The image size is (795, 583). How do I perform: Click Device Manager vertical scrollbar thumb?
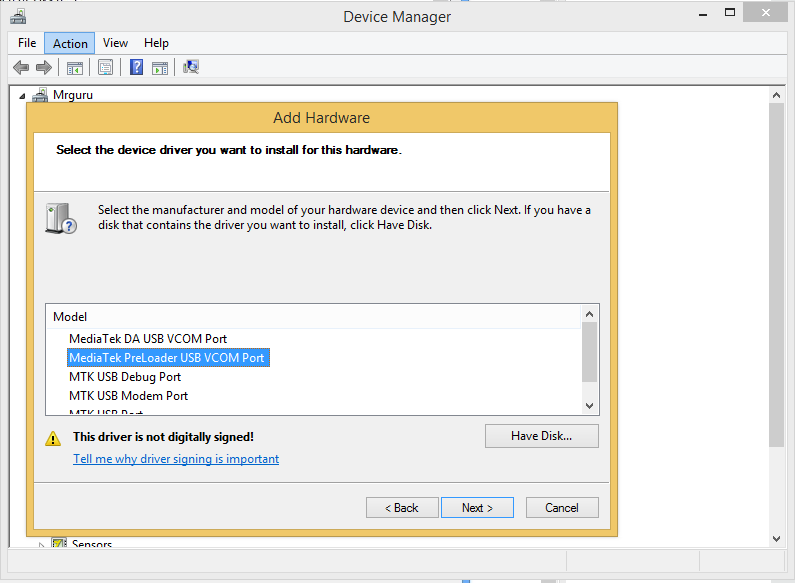click(776, 275)
